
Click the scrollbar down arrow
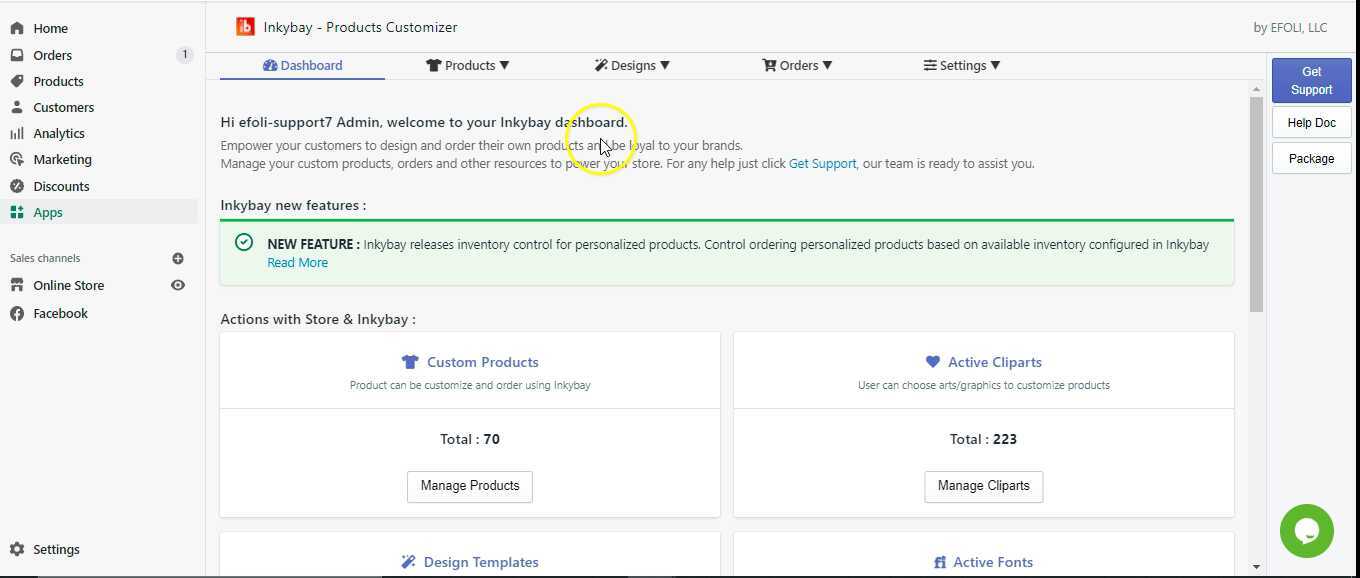(1256, 567)
